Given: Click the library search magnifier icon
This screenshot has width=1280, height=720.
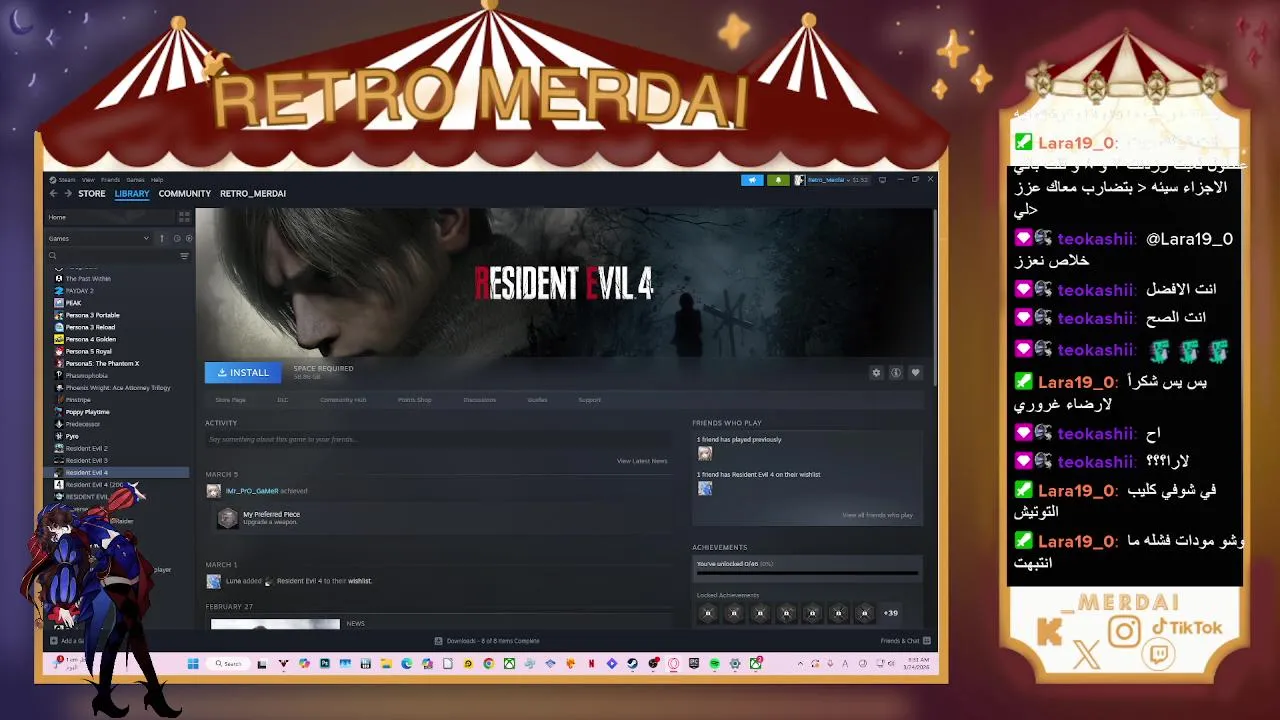Looking at the screenshot, I should [x=53, y=256].
